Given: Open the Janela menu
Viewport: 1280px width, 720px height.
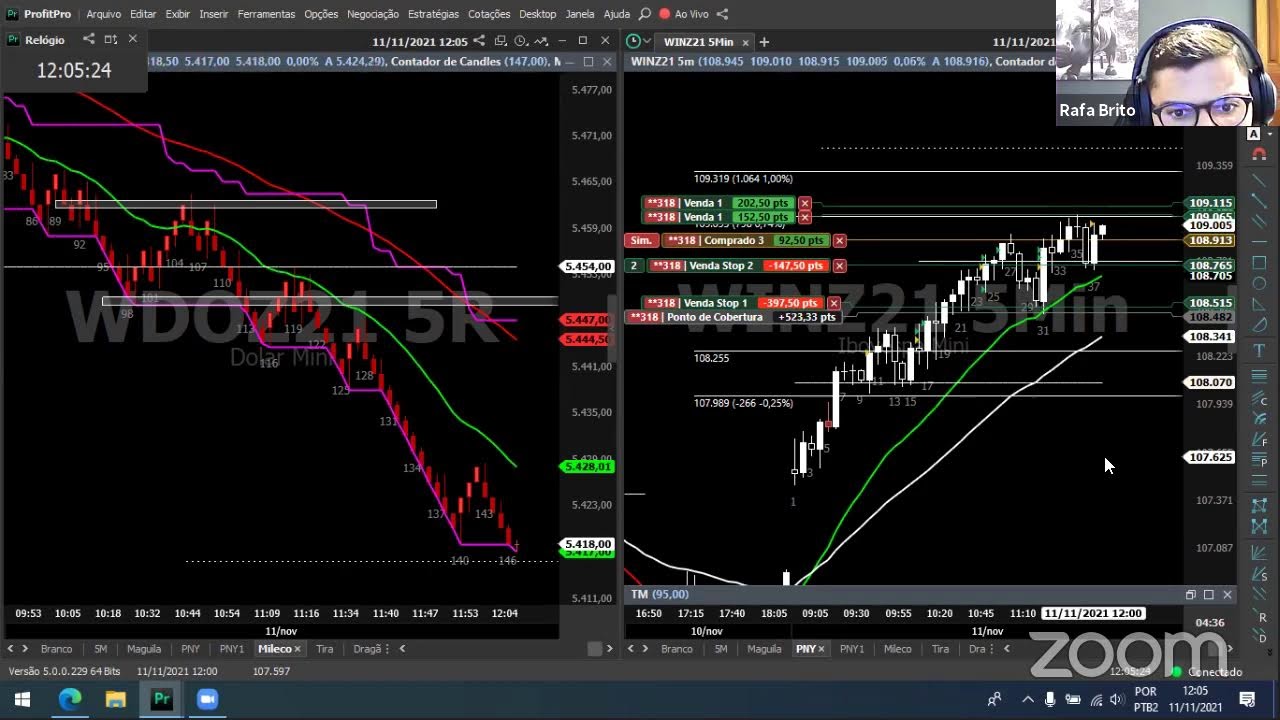Looking at the screenshot, I should [x=580, y=14].
